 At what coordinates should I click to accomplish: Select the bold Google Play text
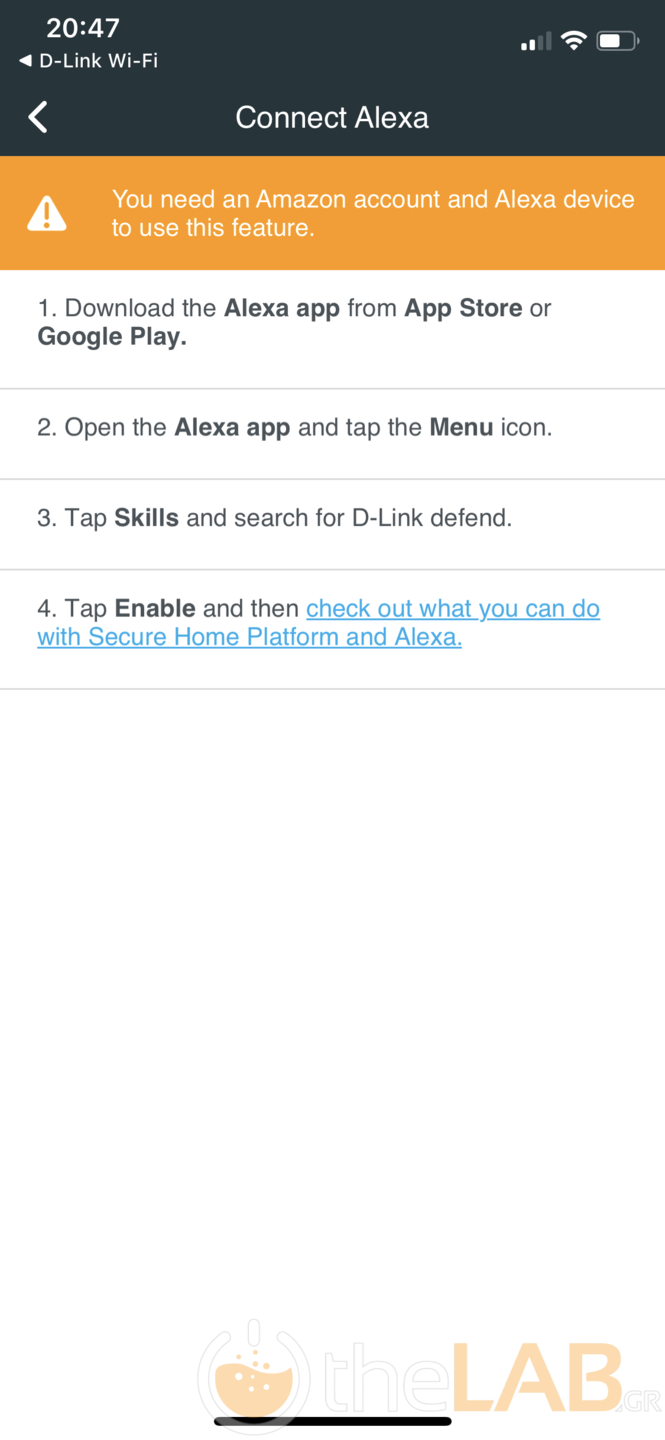pyautogui.click(x=112, y=337)
